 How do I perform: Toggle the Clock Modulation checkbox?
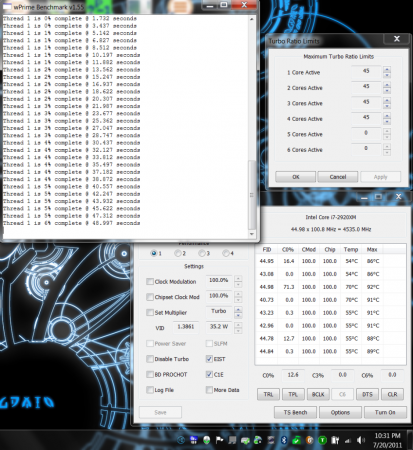click(x=150, y=282)
